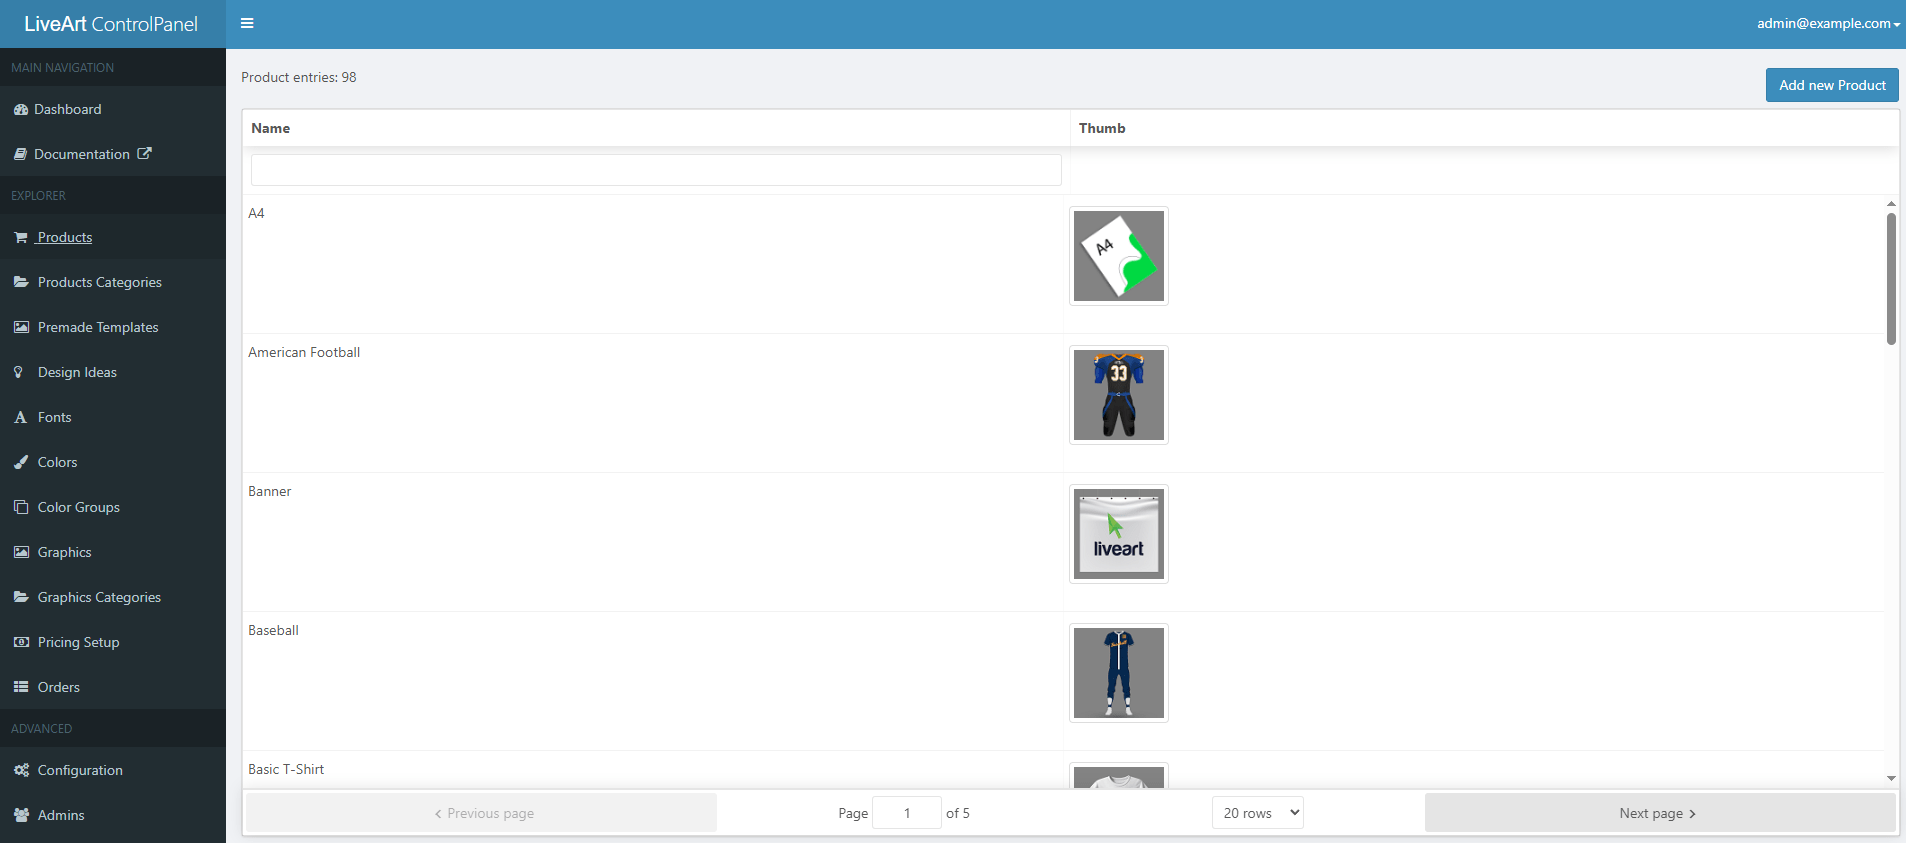This screenshot has width=1906, height=843.
Task: Click the Documentation book icon
Action: (21, 155)
